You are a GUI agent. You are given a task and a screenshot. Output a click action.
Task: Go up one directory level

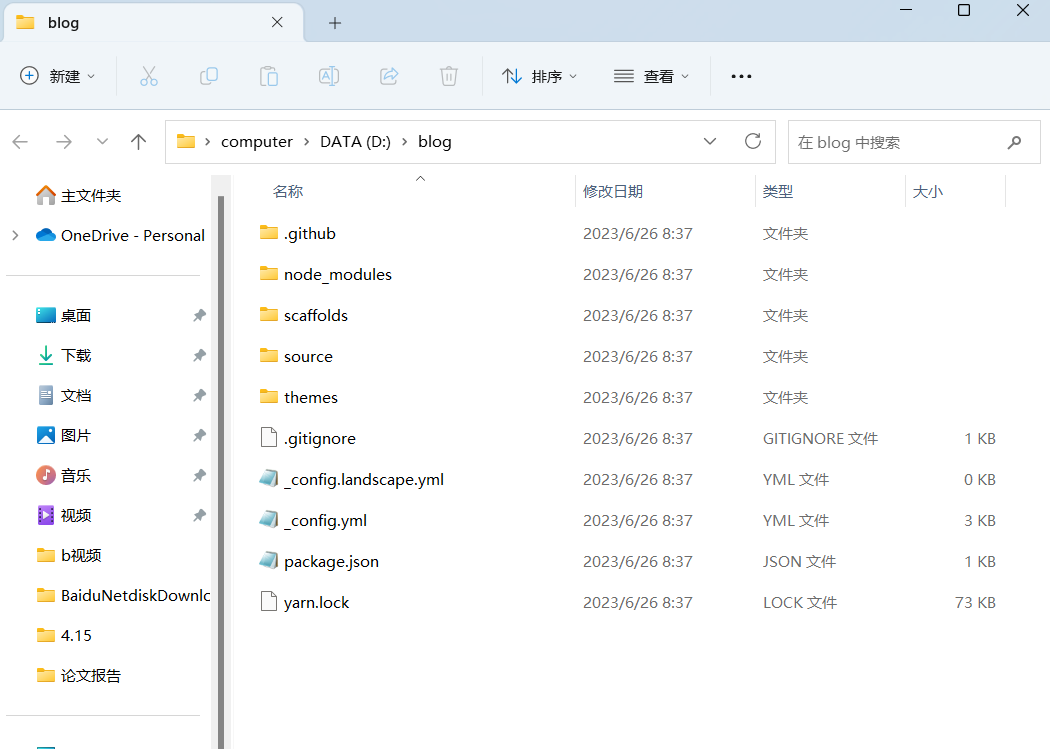[139, 142]
